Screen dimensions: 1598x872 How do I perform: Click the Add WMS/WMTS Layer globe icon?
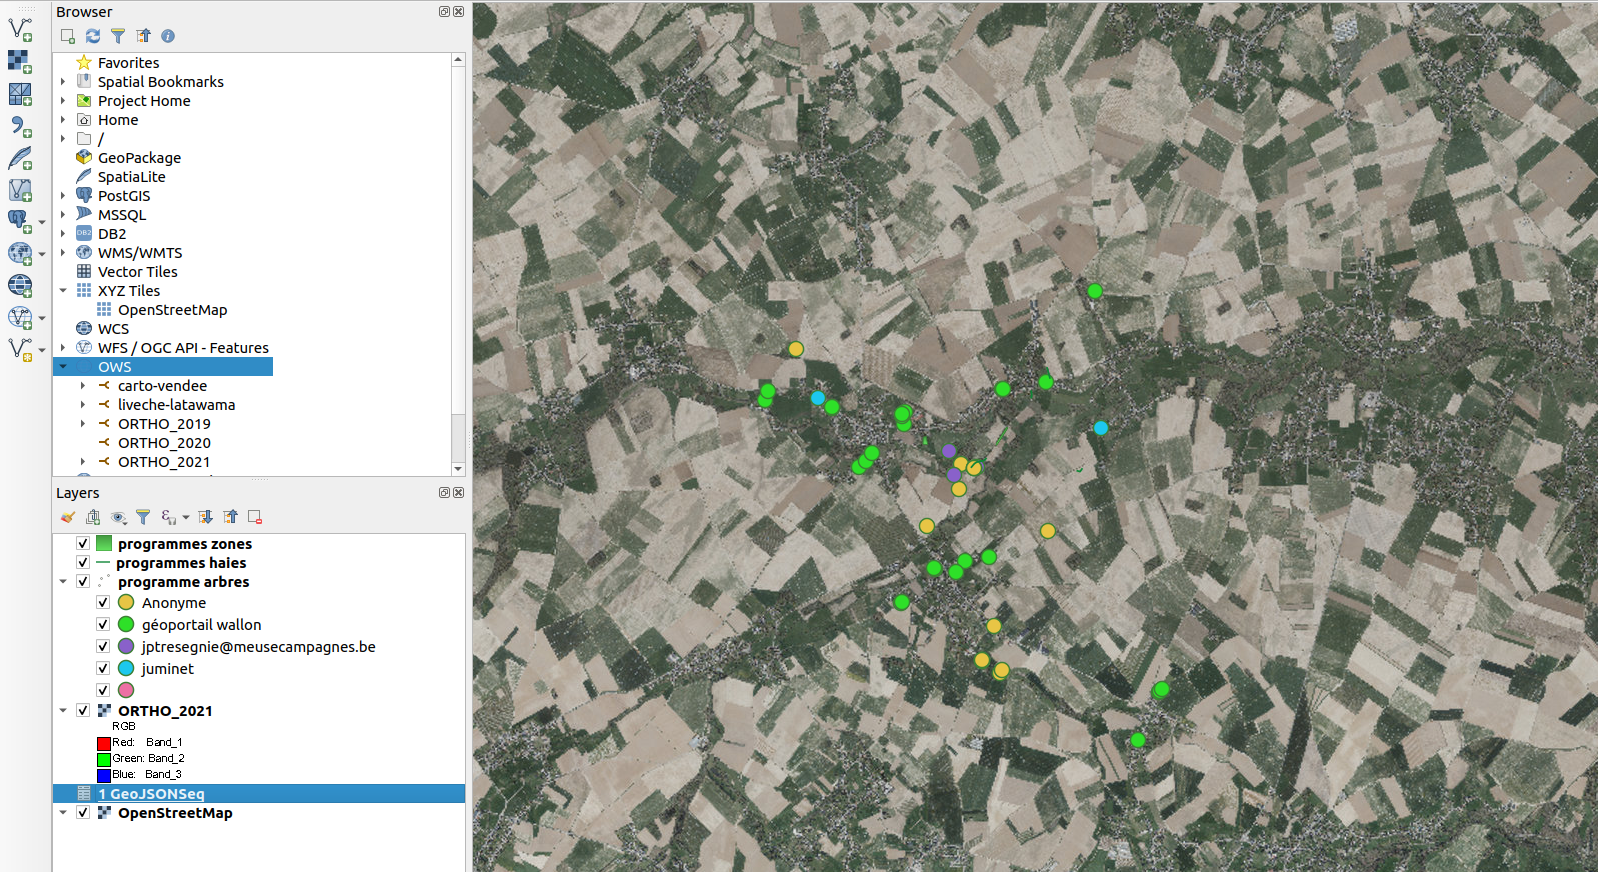(19, 253)
